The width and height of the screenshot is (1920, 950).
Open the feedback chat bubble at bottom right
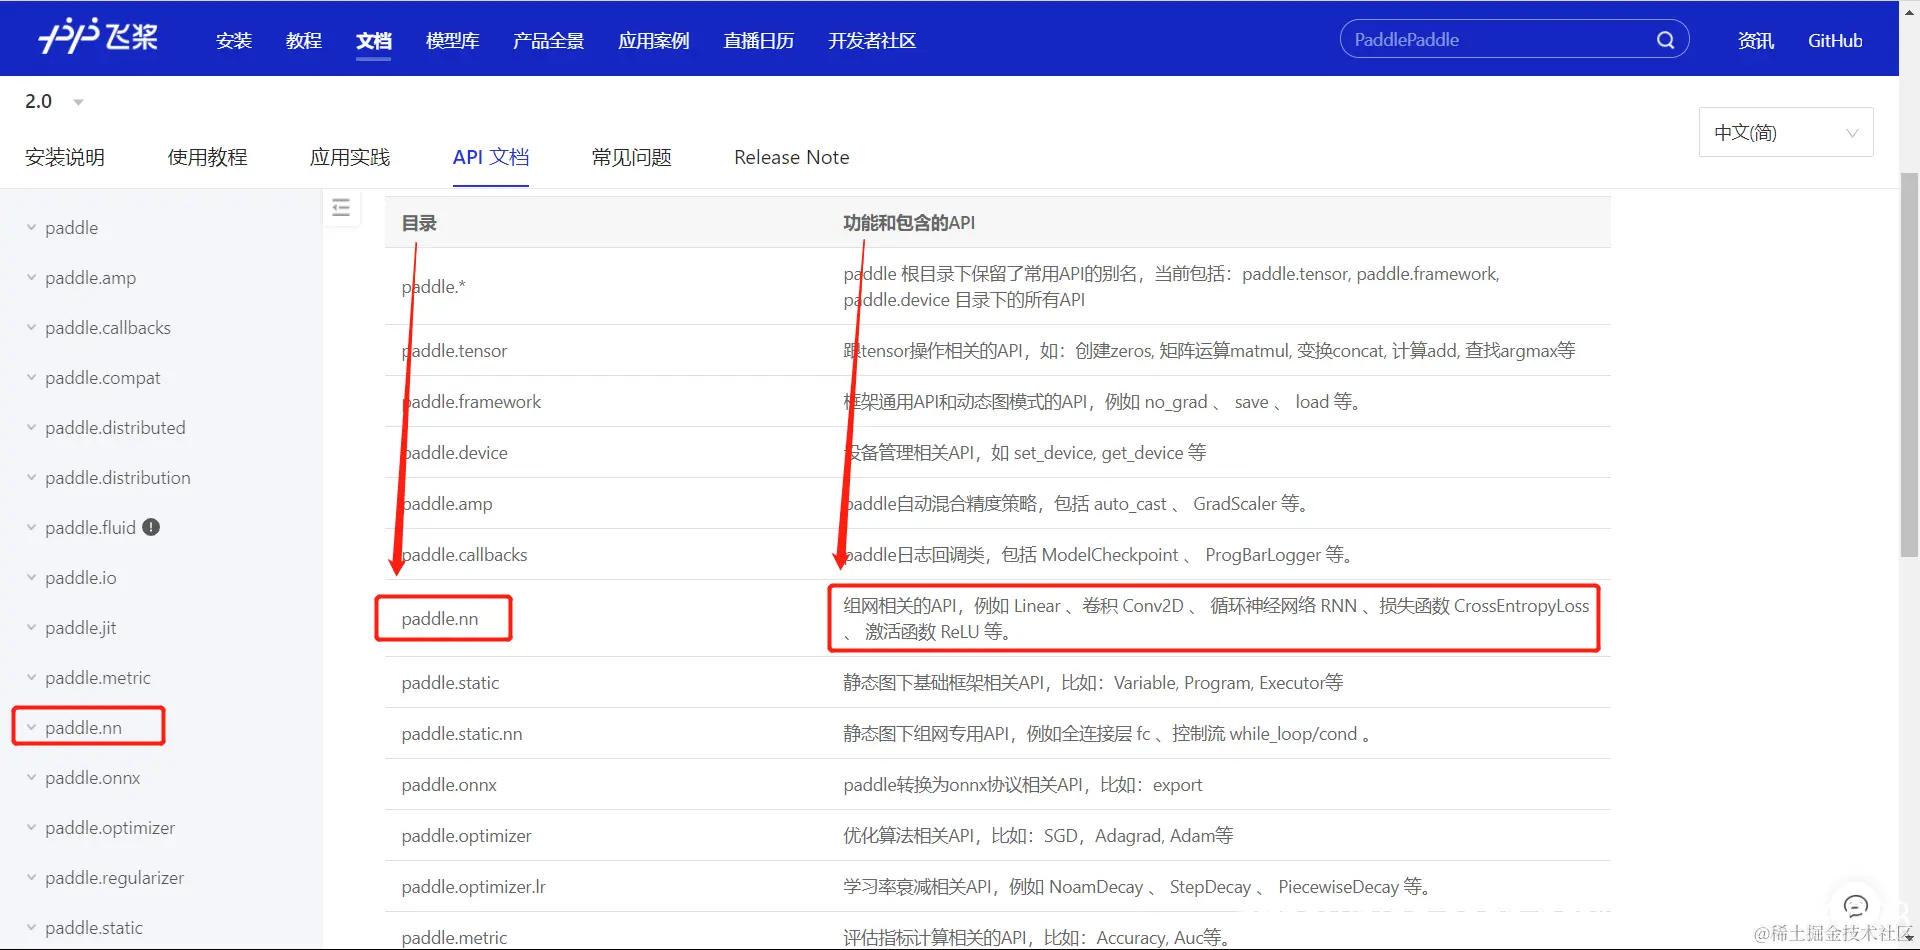point(1856,905)
